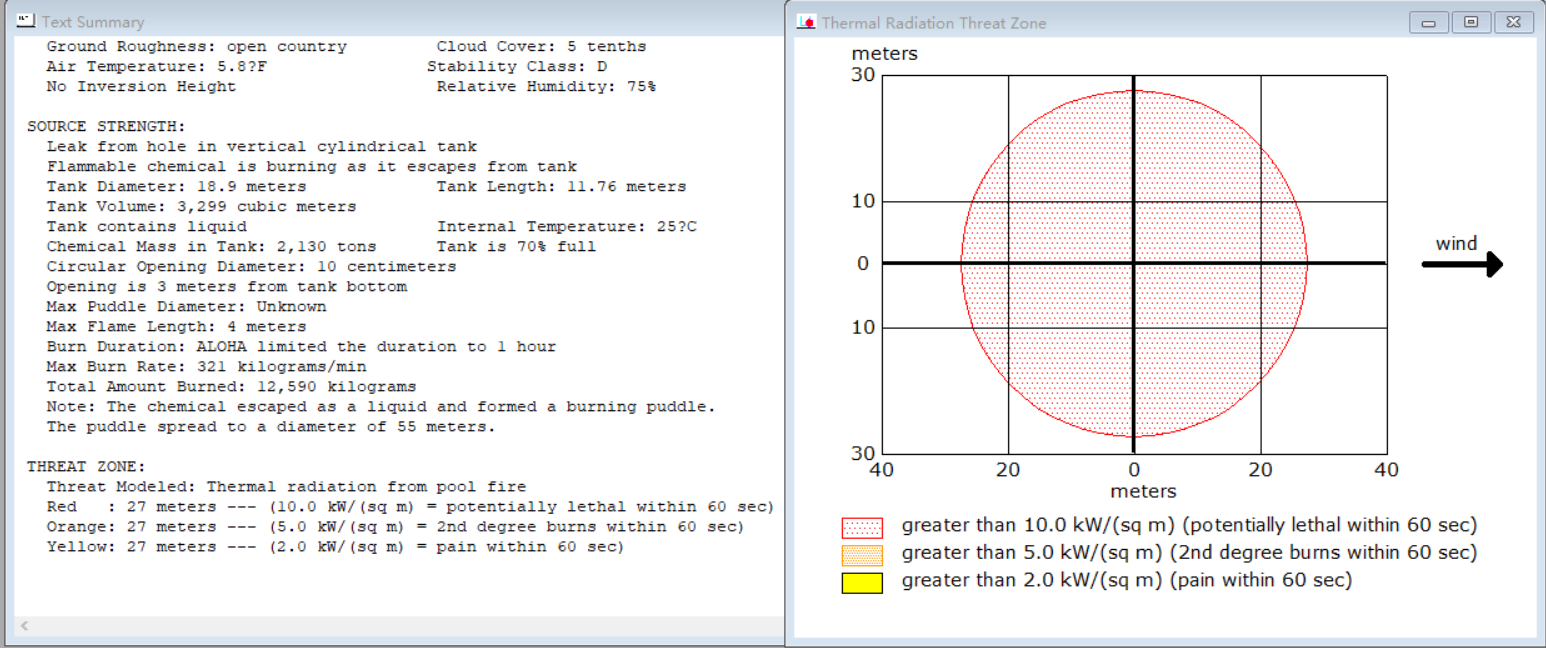Image resolution: width=1546 pixels, height=648 pixels.
Task: Click the 'Red : 27 meters' threat line
Action: point(410,507)
